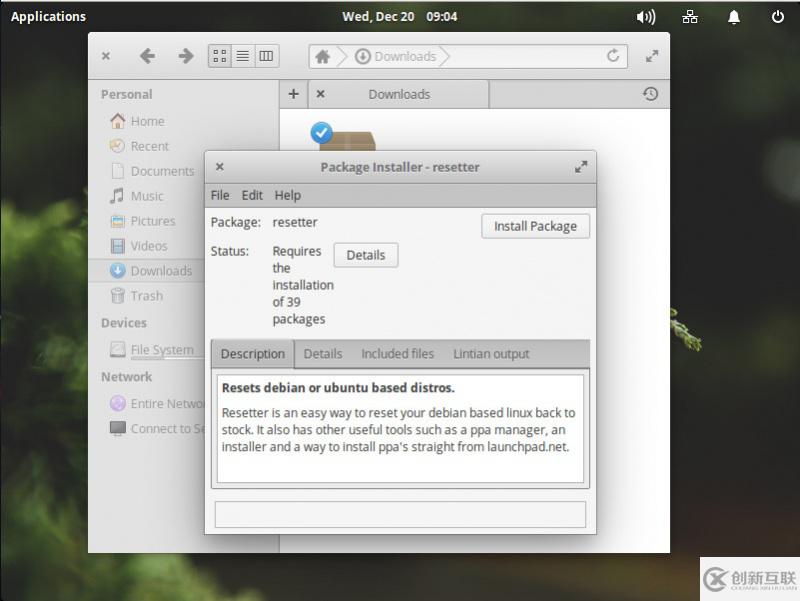
Task: Select Downloads breadcrumb in the path bar
Action: [x=396, y=56]
